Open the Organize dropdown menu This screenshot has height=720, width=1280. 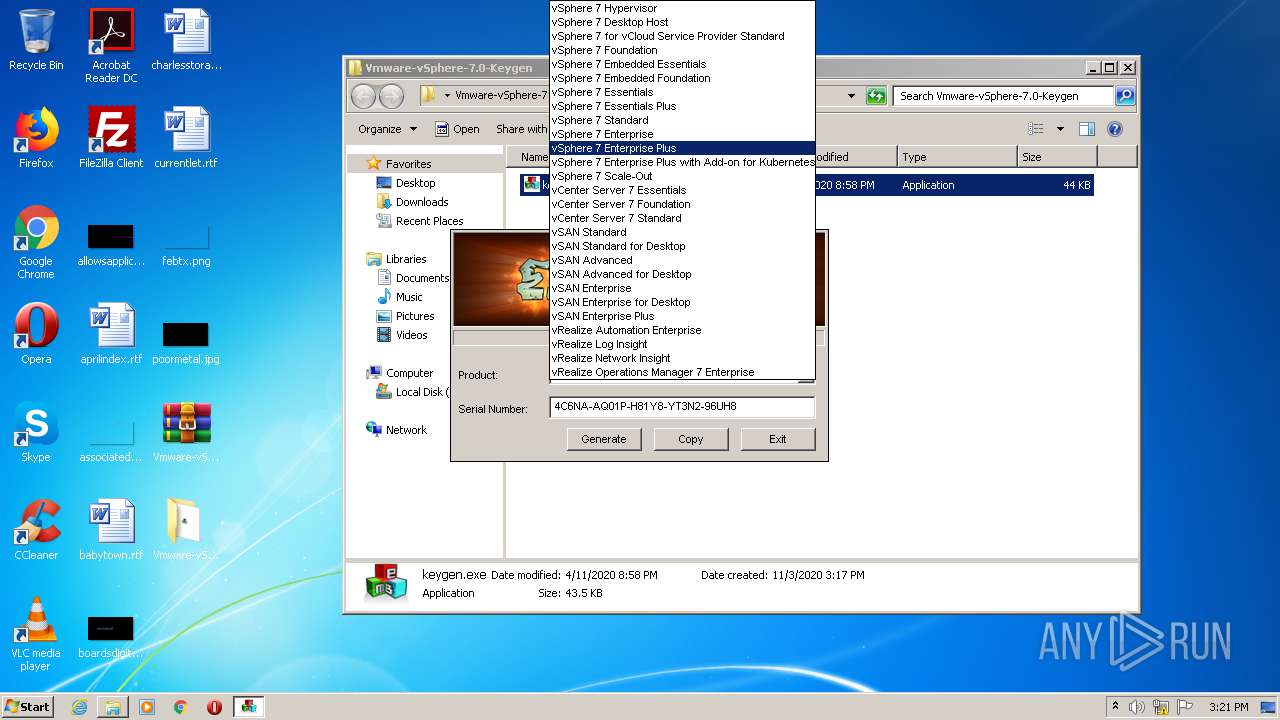[x=387, y=129]
